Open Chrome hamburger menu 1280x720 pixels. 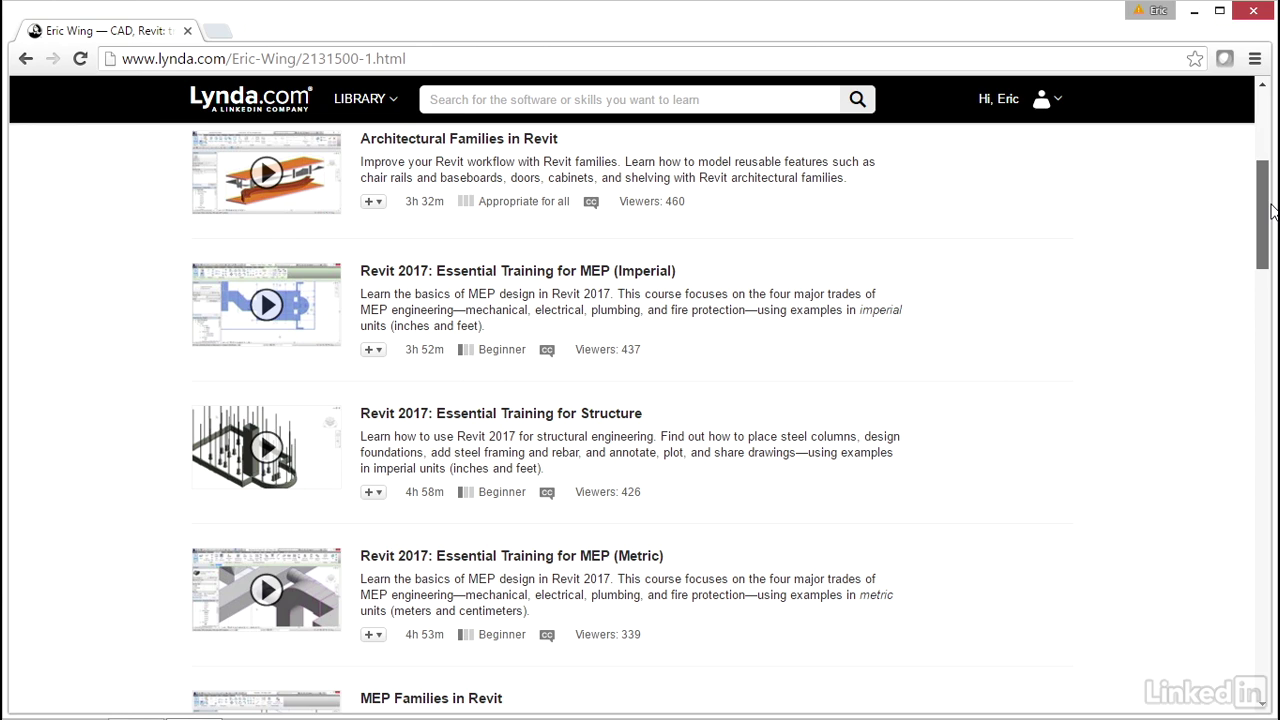click(x=1255, y=59)
